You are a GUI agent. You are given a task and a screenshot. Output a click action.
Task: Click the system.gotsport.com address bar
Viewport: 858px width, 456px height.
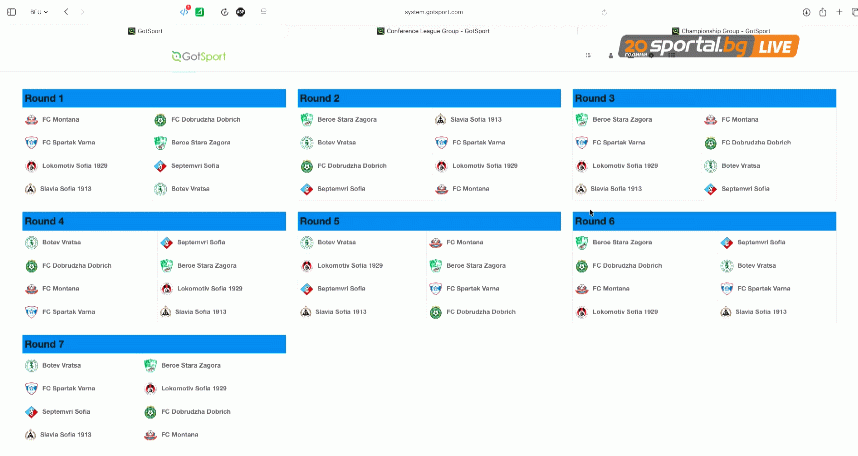coord(430,12)
